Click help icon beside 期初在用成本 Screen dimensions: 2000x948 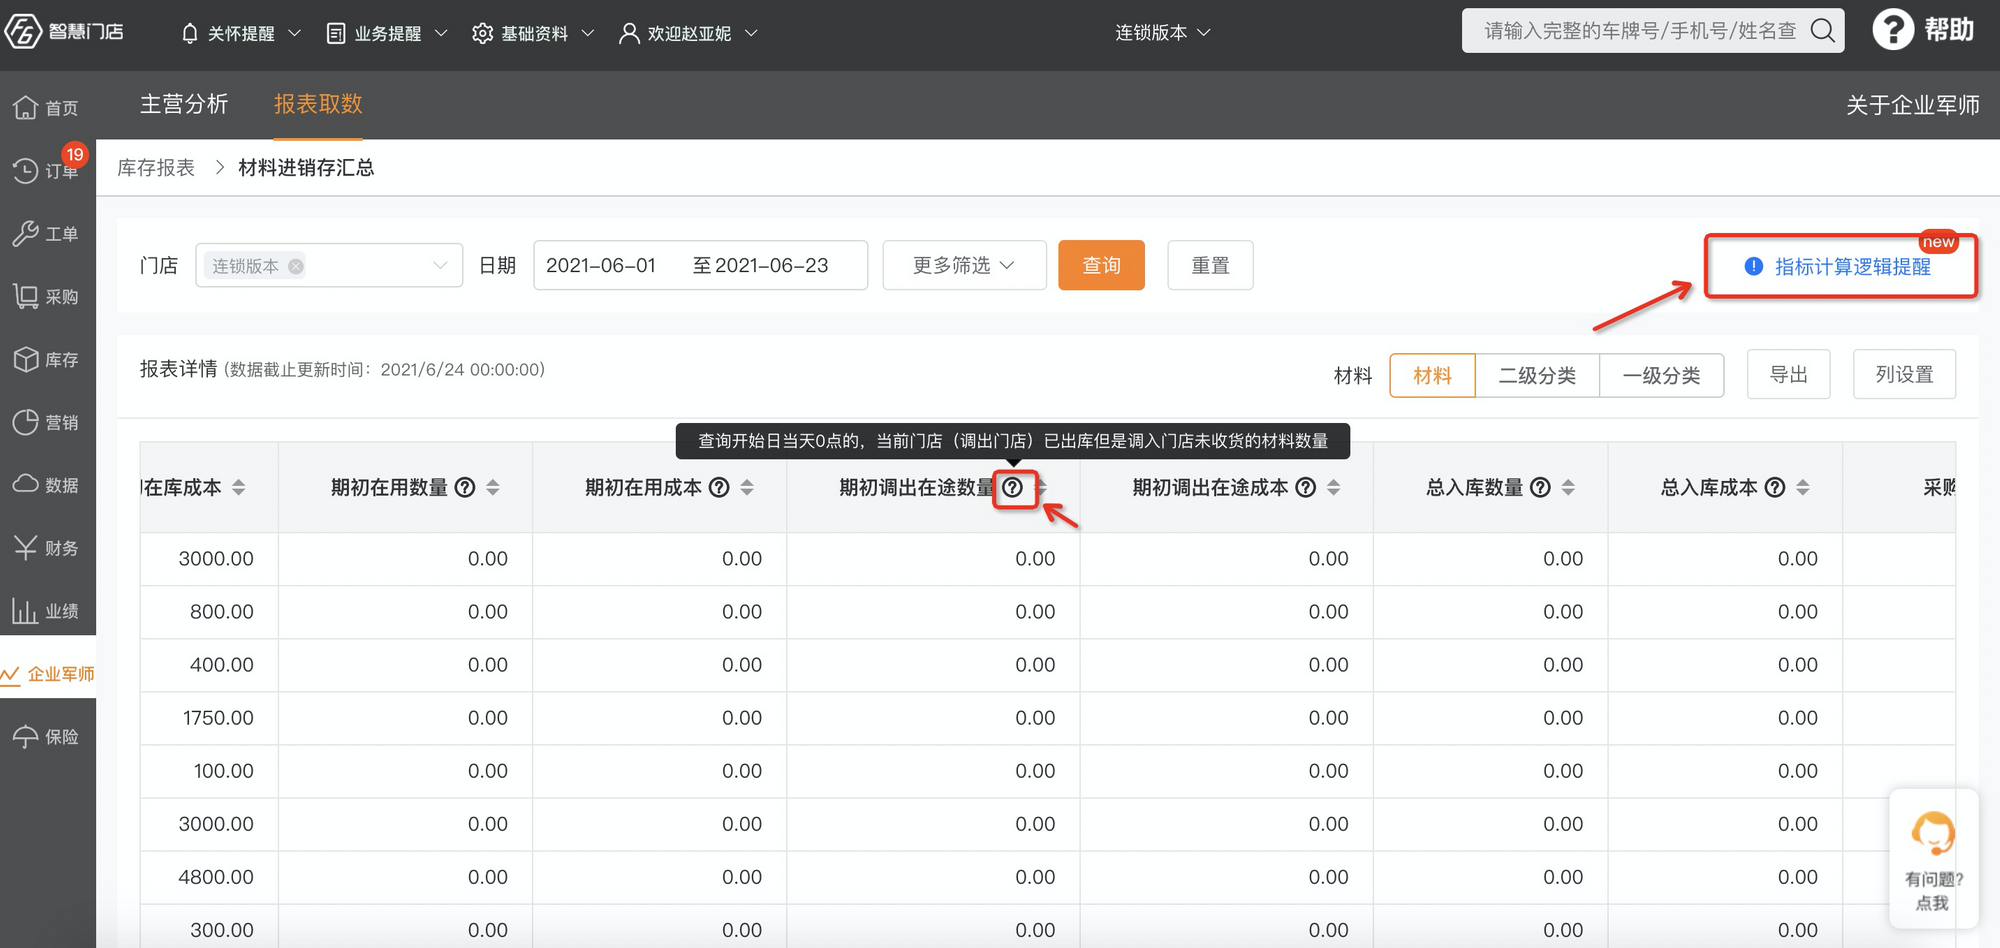tap(719, 487)
